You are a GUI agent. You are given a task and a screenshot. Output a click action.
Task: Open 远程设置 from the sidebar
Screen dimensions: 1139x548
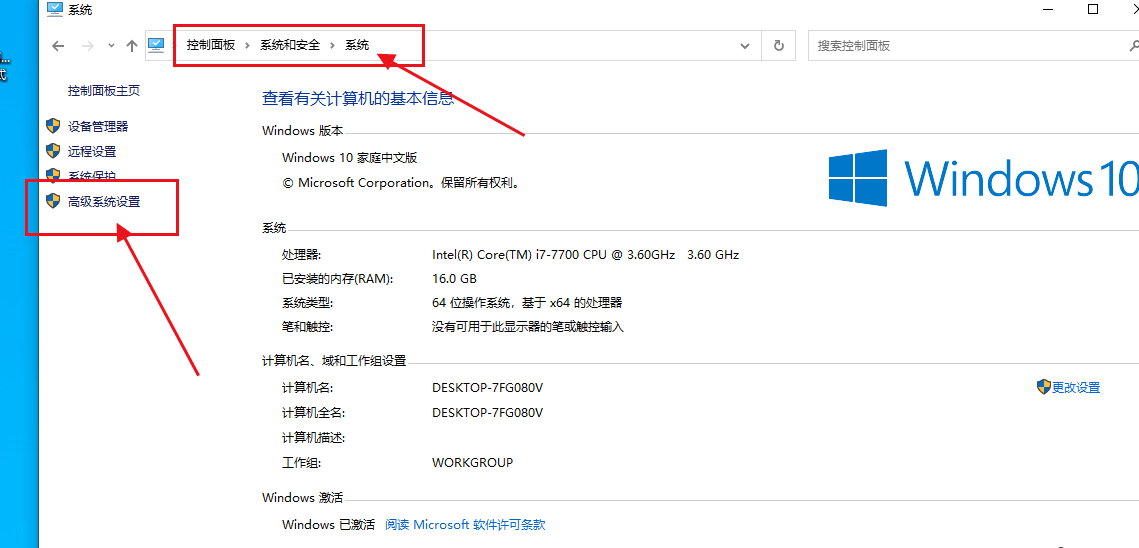point(92,151)
